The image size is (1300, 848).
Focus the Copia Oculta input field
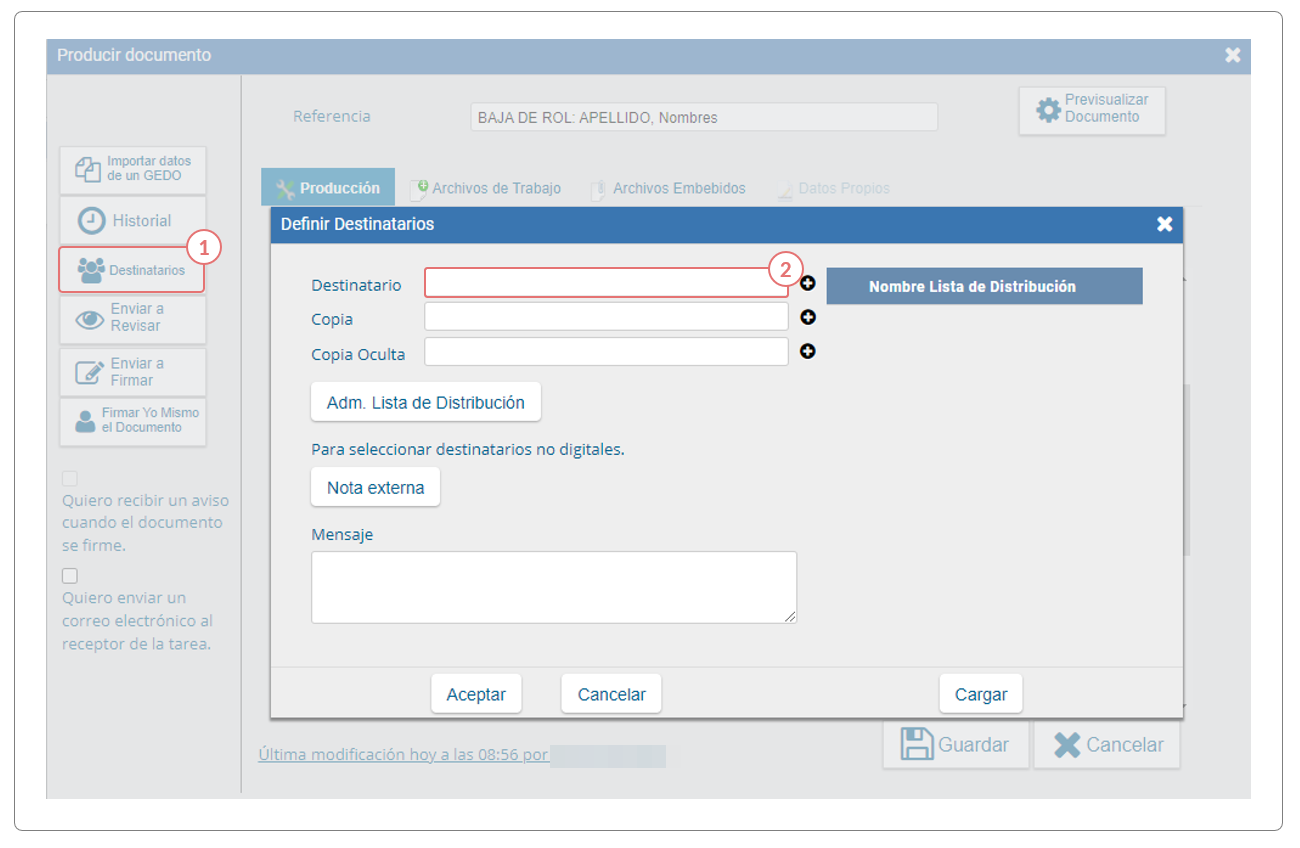[x=606, y=351]
